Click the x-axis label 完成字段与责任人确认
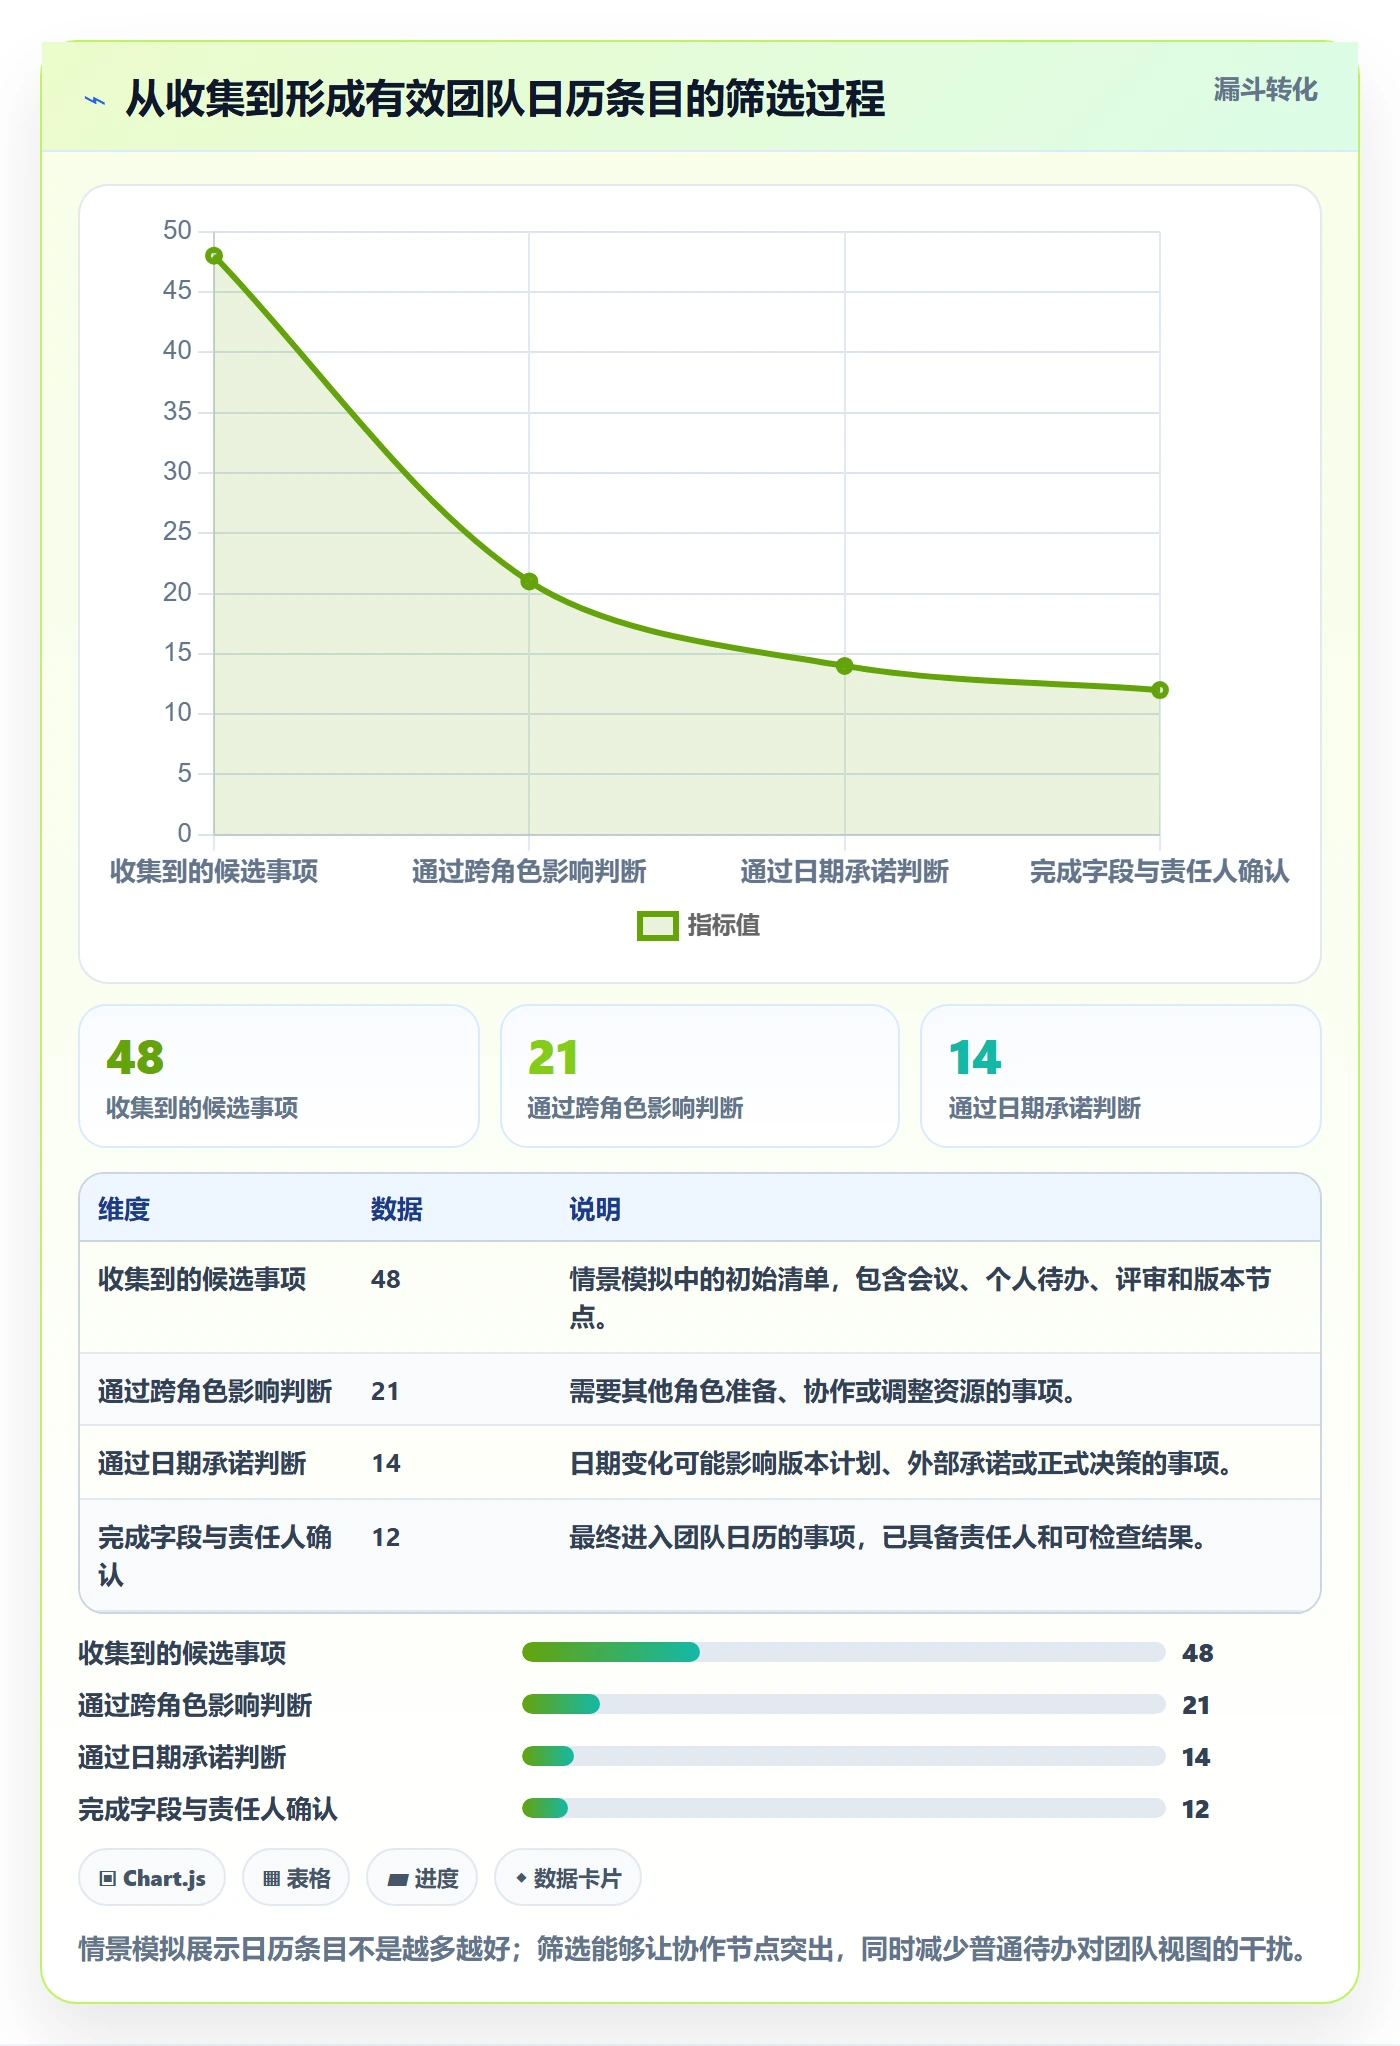1400x2046 pixels. pyautogui.click(x=1160, y=872)
